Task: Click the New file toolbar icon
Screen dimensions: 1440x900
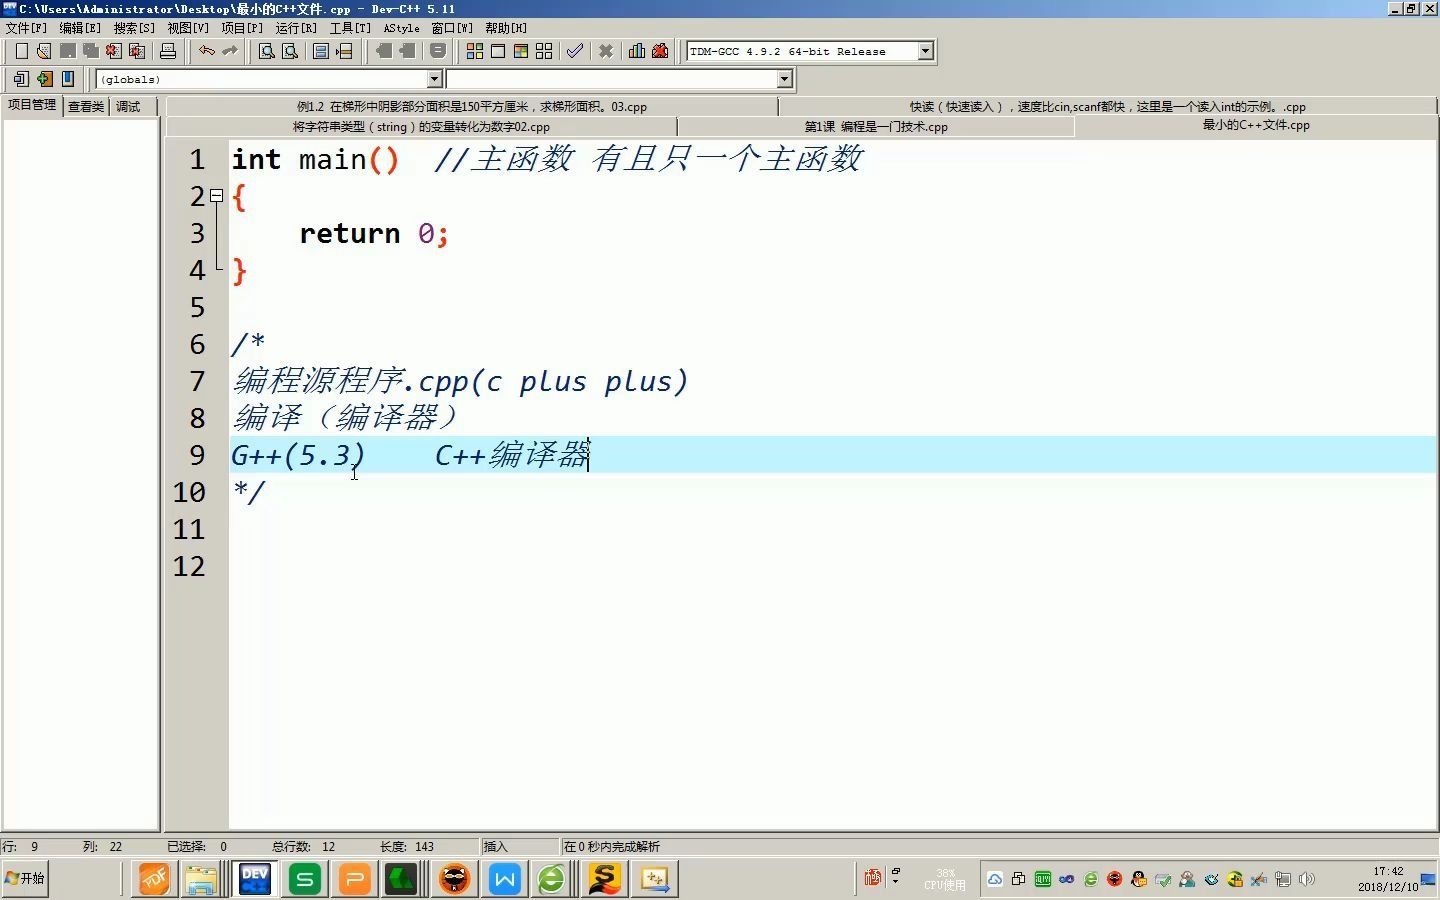Action: pyautogui.click(x=21, y=51)
